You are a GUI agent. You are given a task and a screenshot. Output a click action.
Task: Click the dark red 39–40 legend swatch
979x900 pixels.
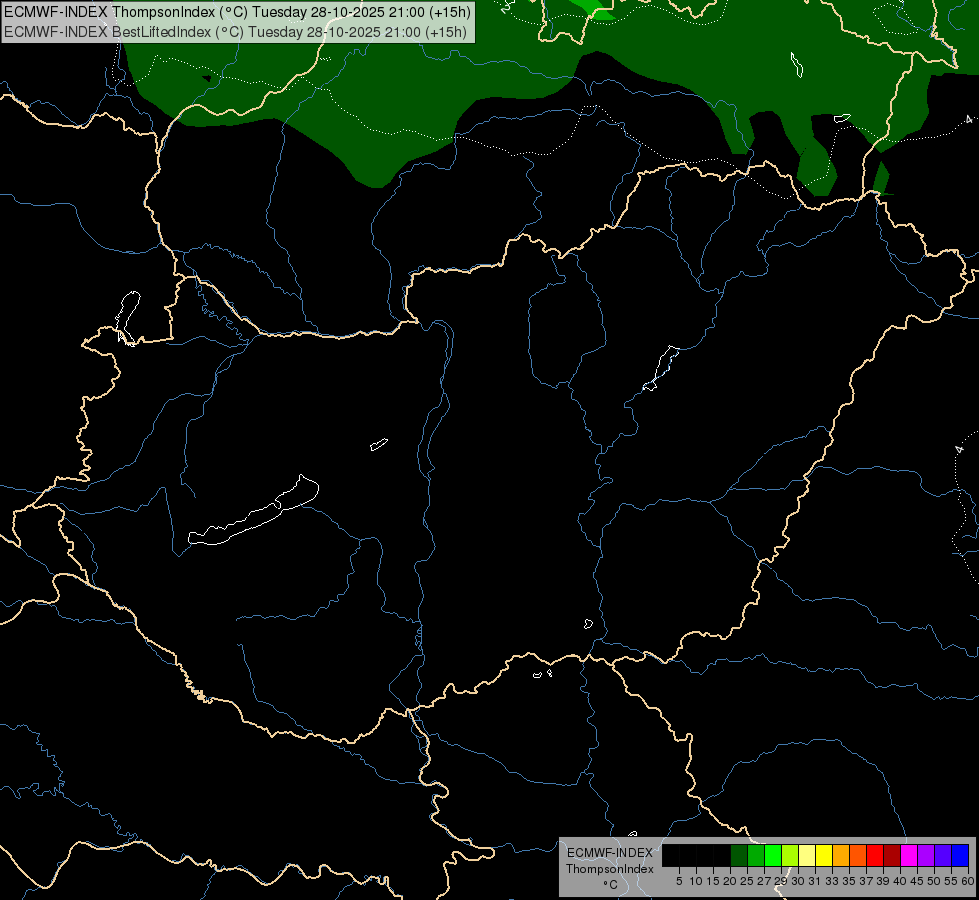(892, 856)
